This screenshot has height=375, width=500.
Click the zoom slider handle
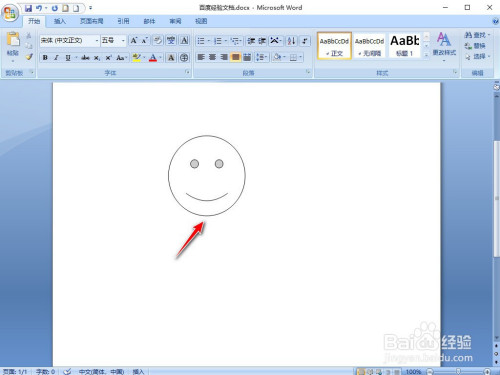point(459,371)
